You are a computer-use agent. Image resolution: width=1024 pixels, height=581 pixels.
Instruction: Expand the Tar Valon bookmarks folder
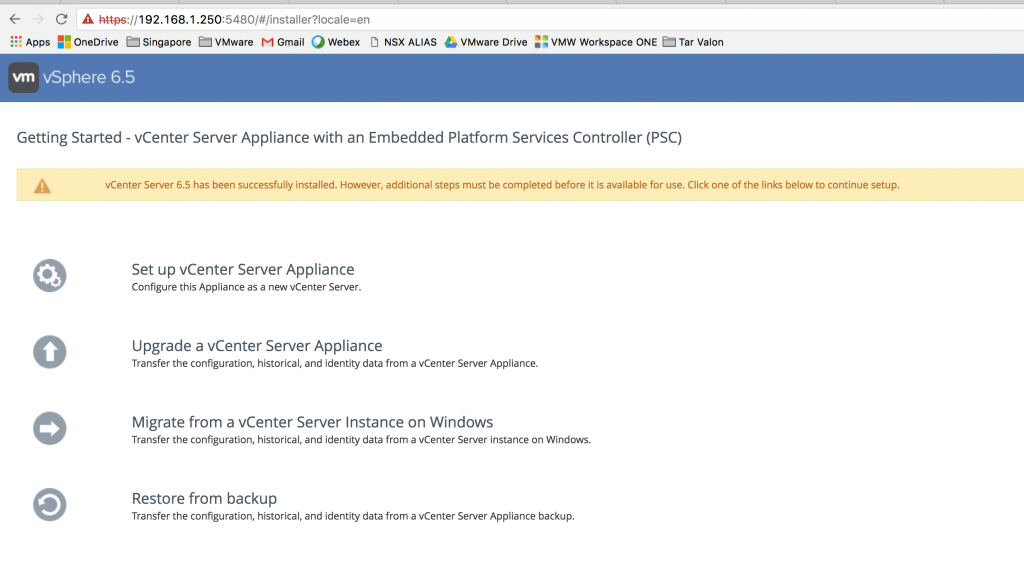click(693, 42)
